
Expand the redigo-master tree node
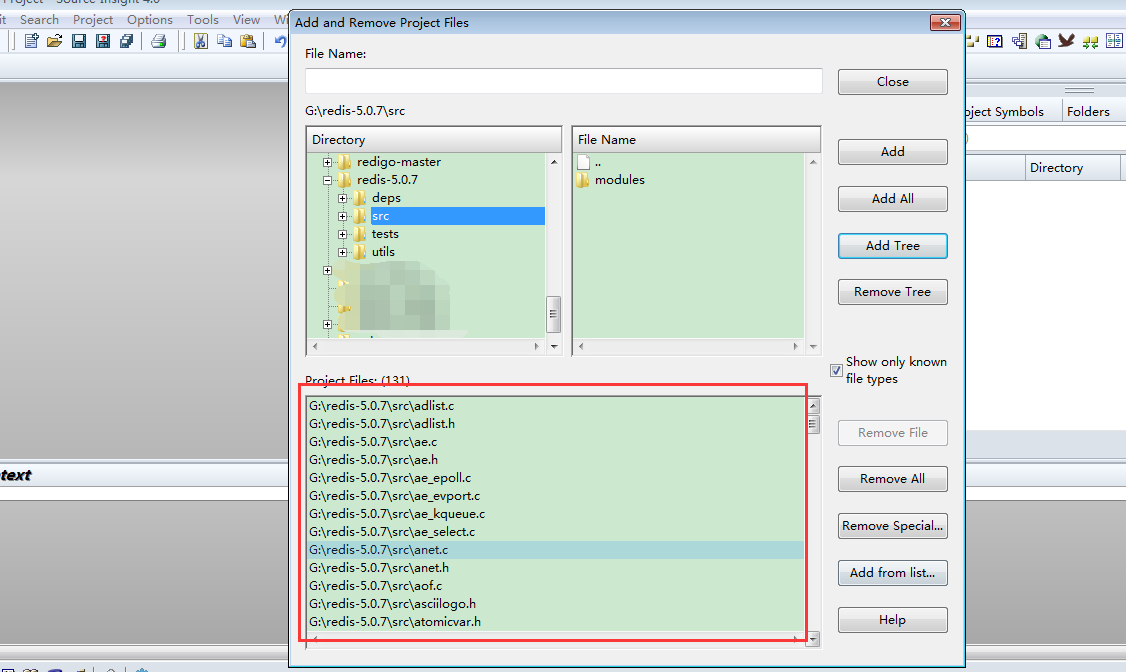point(327,162)
